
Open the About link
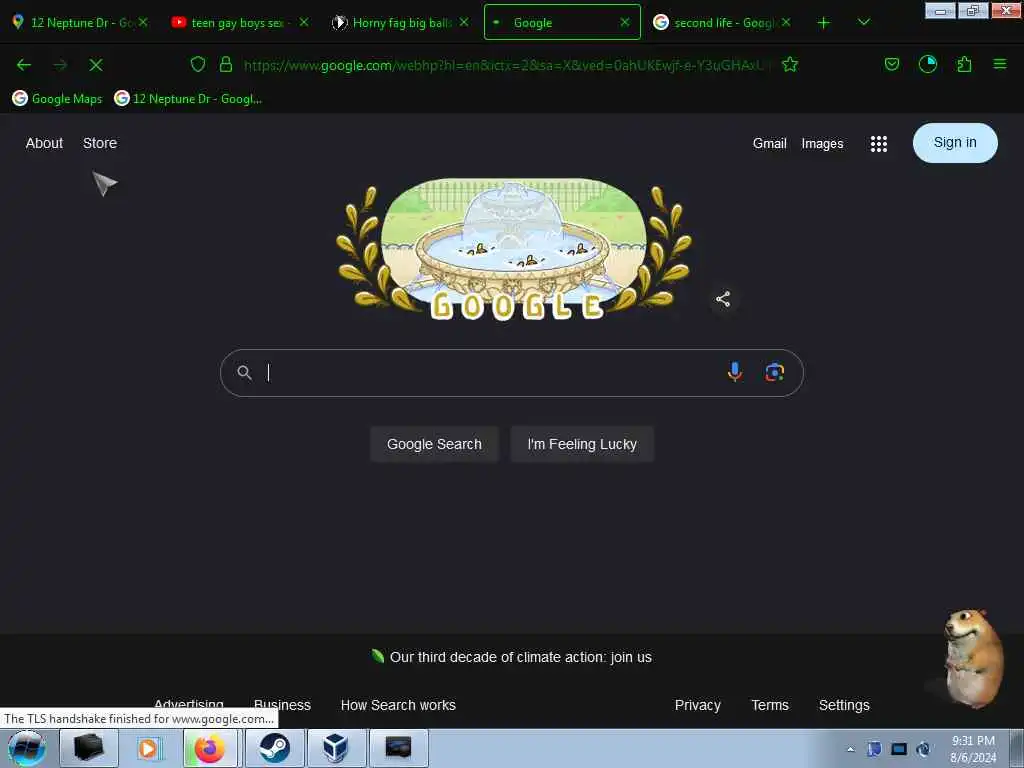tap(44, 143)
